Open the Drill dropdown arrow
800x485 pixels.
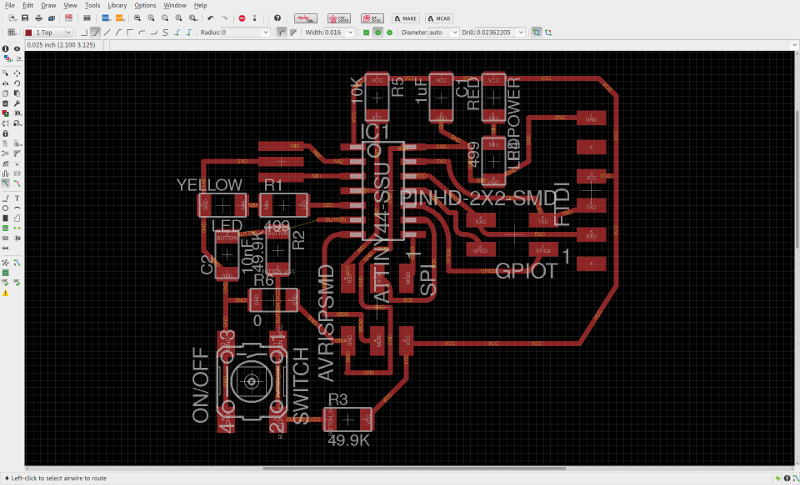click(521, 32)
